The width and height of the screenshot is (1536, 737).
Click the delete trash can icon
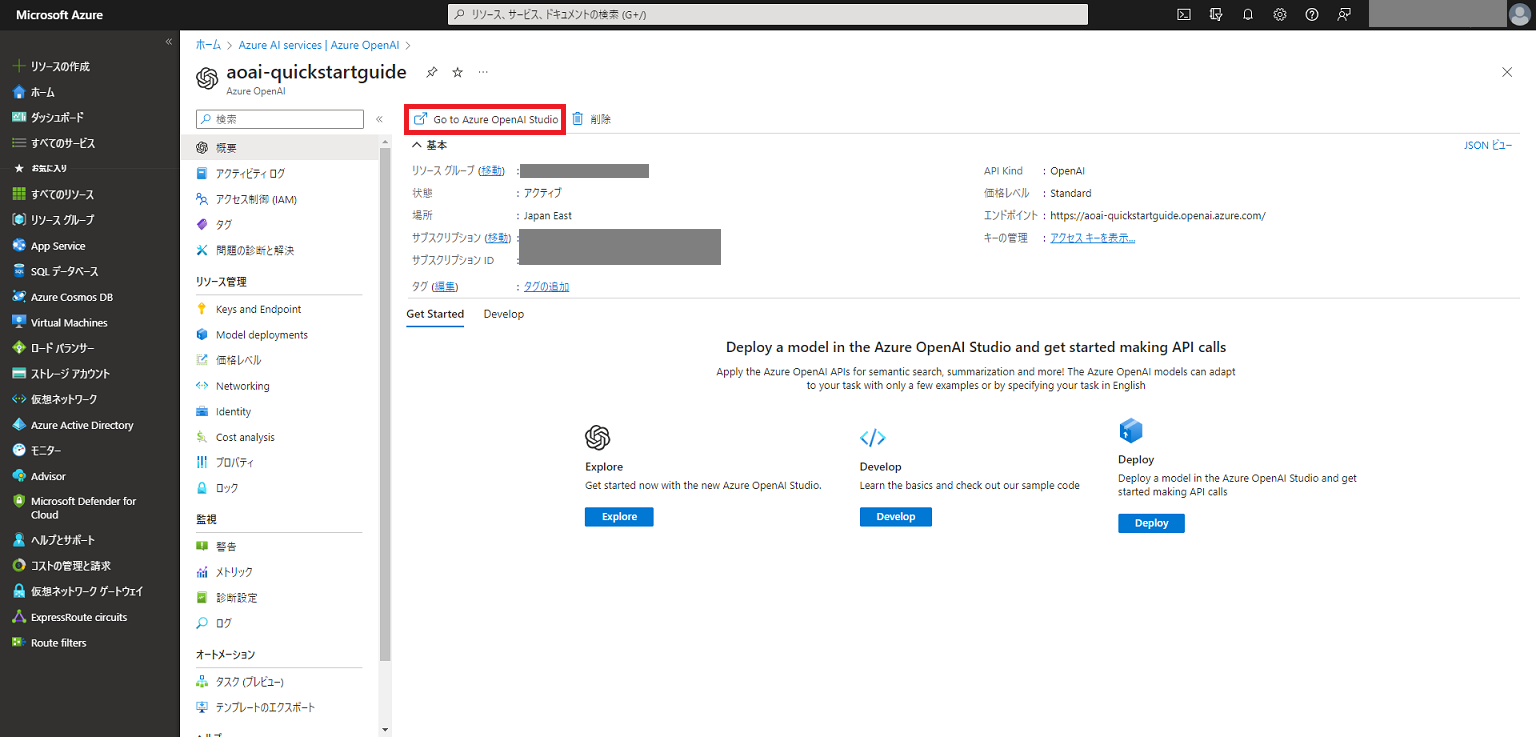click(578, 119)
